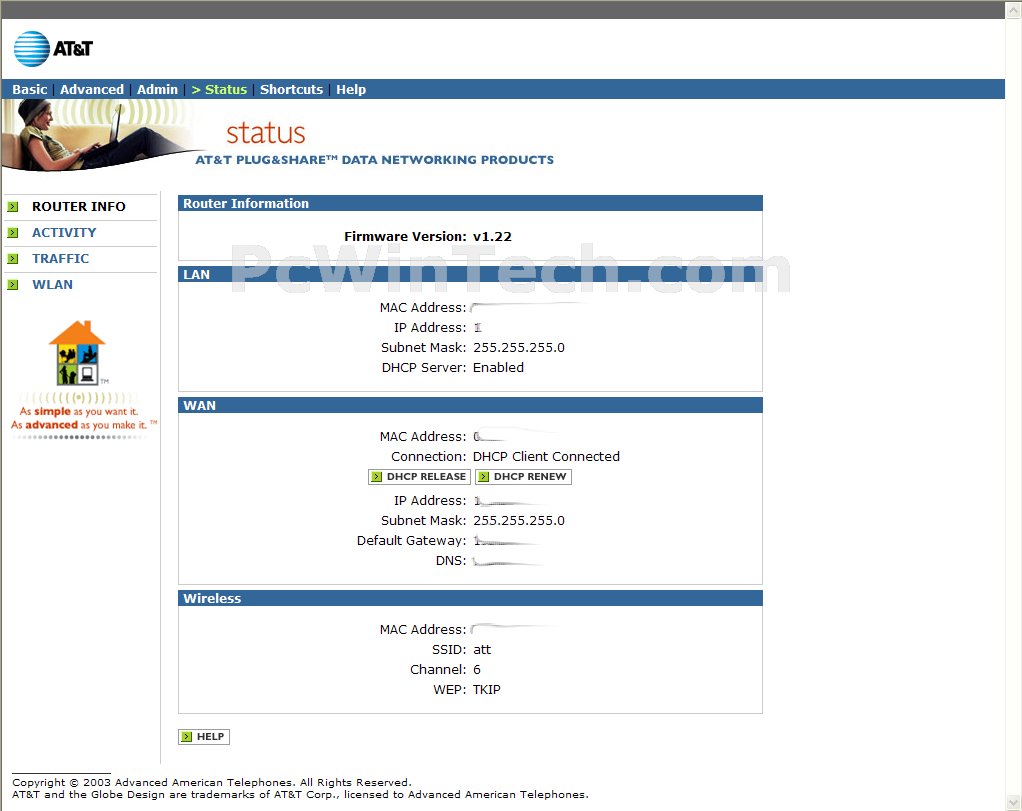The width and height of the screenshot is (1022, 811).
Task: Click 'As simple as you want it' slogan
Action: click(79, 412)
